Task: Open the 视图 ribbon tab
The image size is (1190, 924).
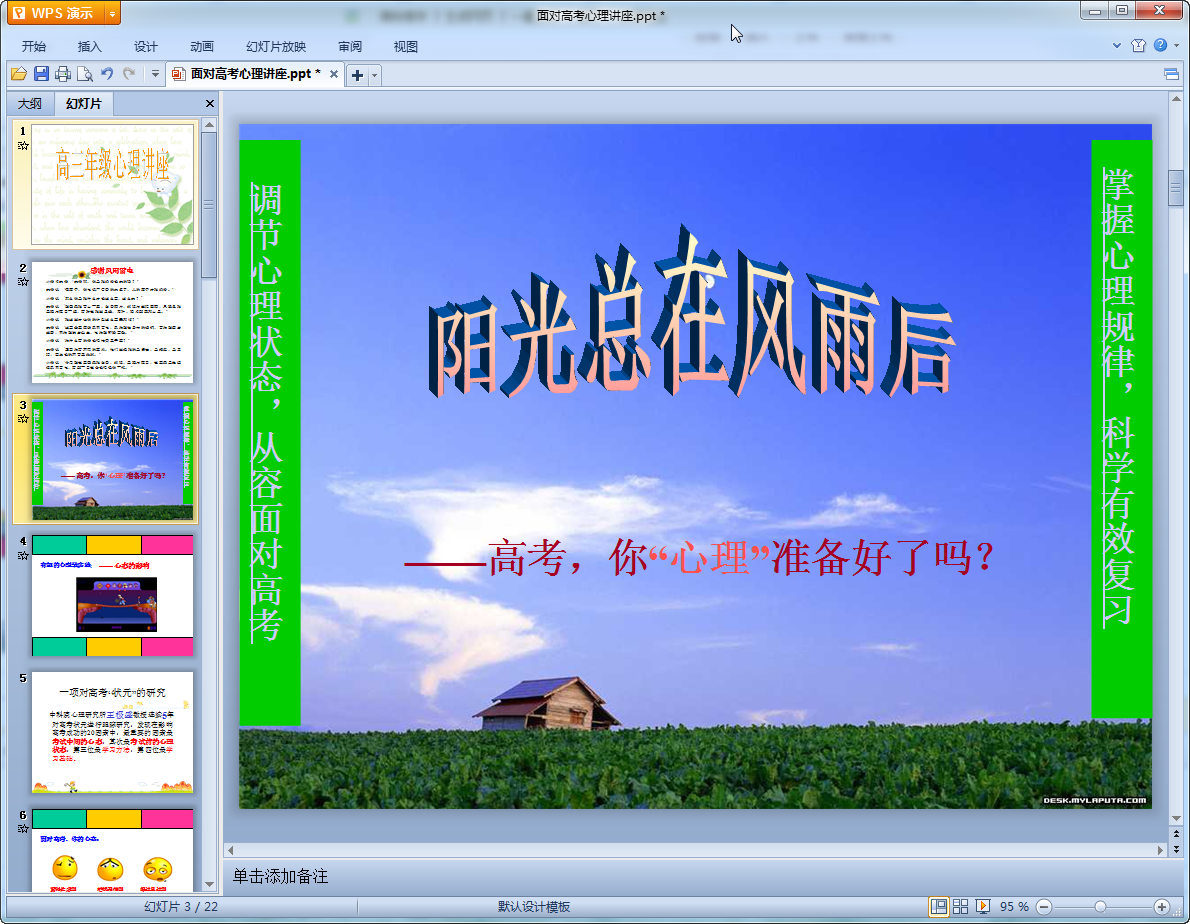Action: click(406, 46)
